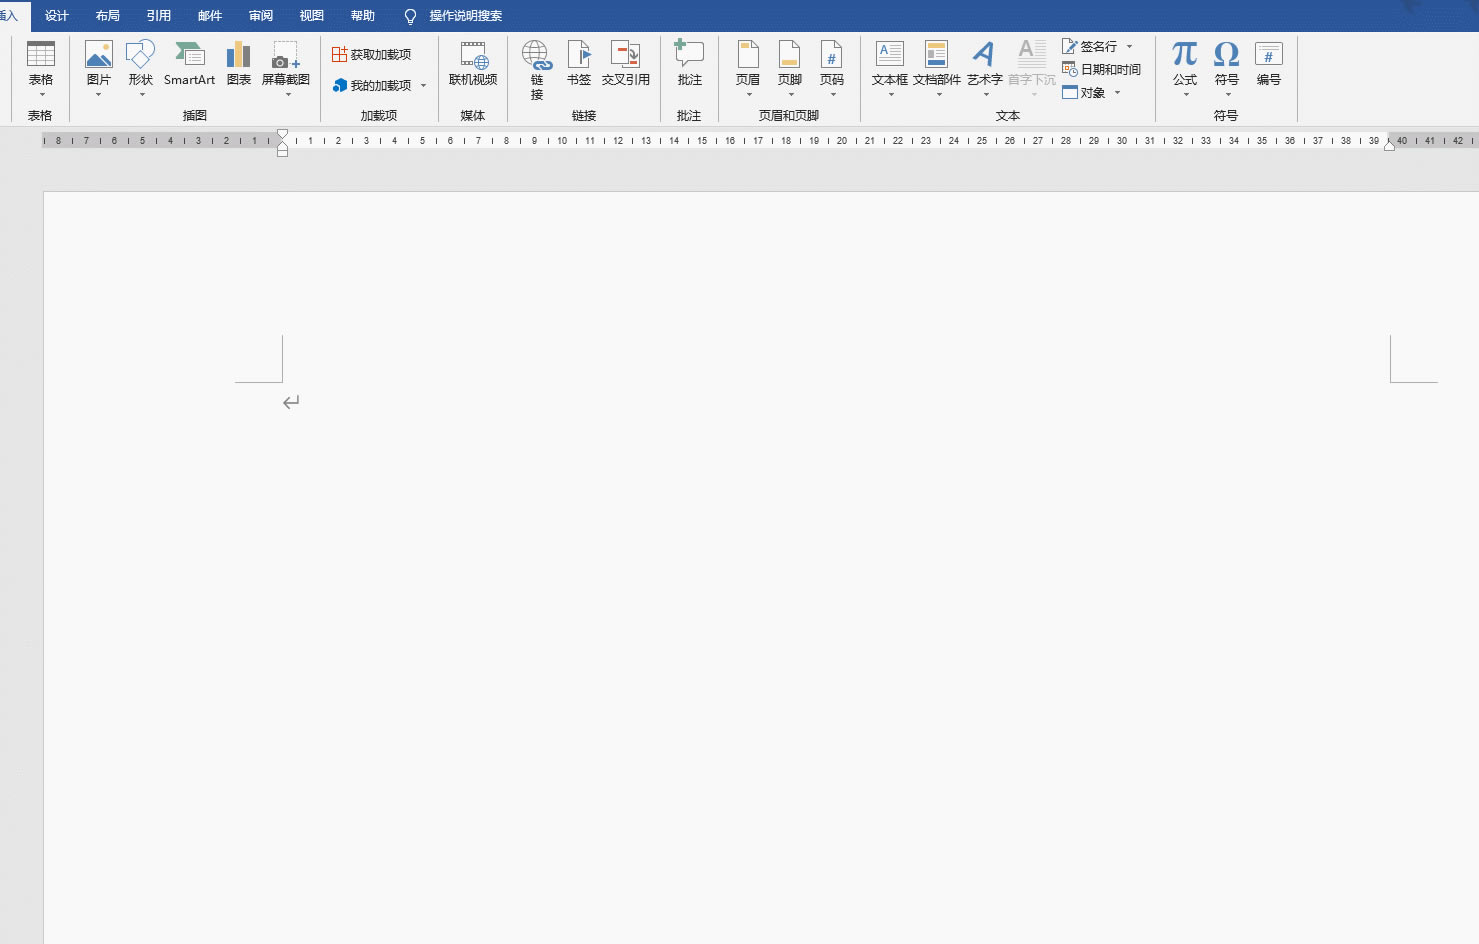
Task: Expand the arrow under 图片
Action: coord(98,95)
